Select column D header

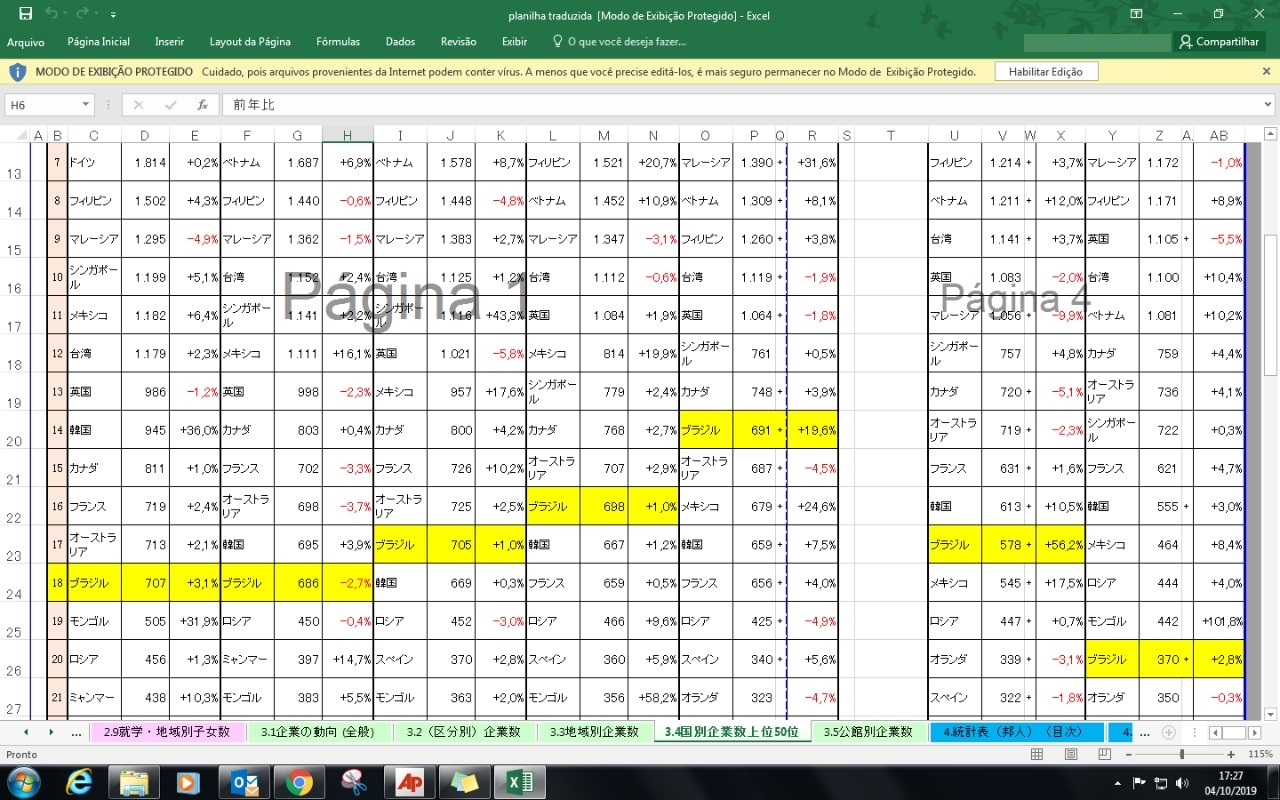(x=145, y=135)
